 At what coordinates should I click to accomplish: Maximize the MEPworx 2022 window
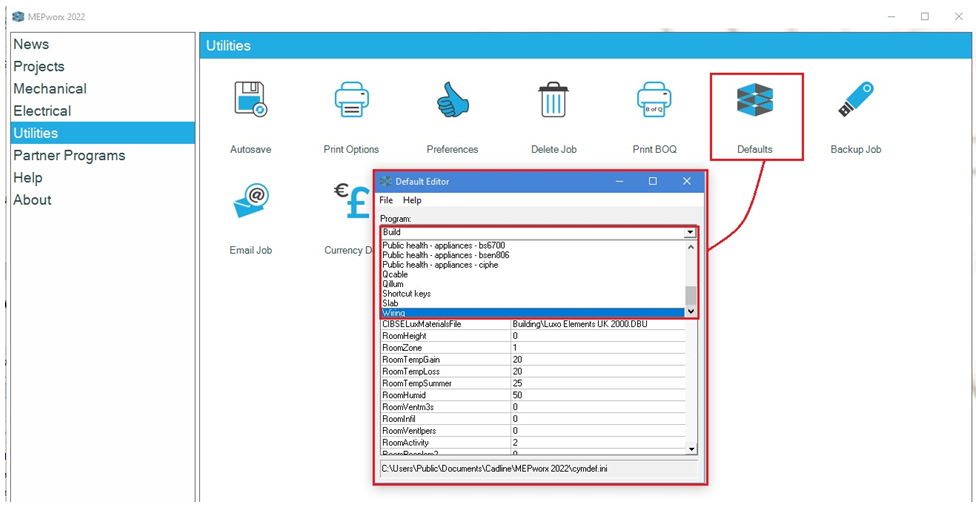[925, 17]
